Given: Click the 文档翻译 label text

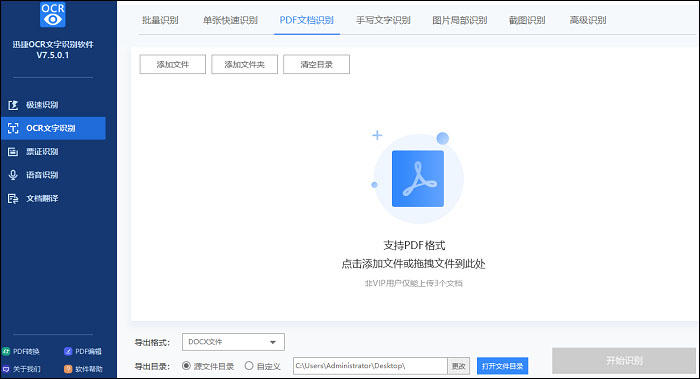Looking at the screenshot, I should (42, 198).
